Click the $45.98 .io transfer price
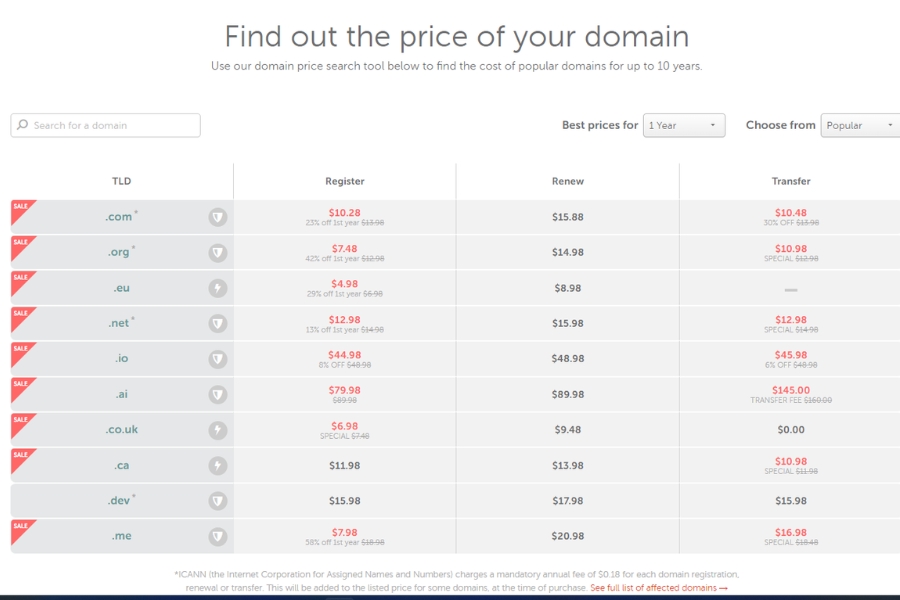Image resolution: width=900 pixels, height=600 pixels. 791,355
